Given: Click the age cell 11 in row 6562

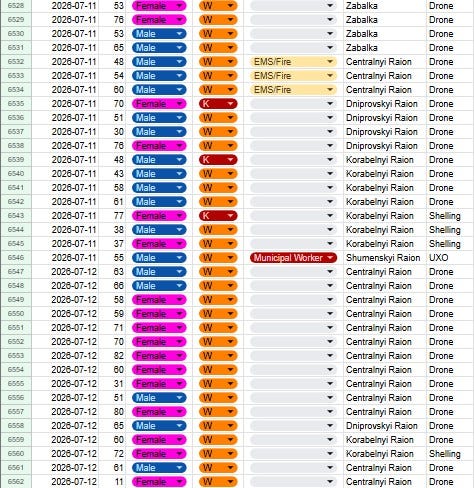Looking at the screenshot, I should point(112,482).
